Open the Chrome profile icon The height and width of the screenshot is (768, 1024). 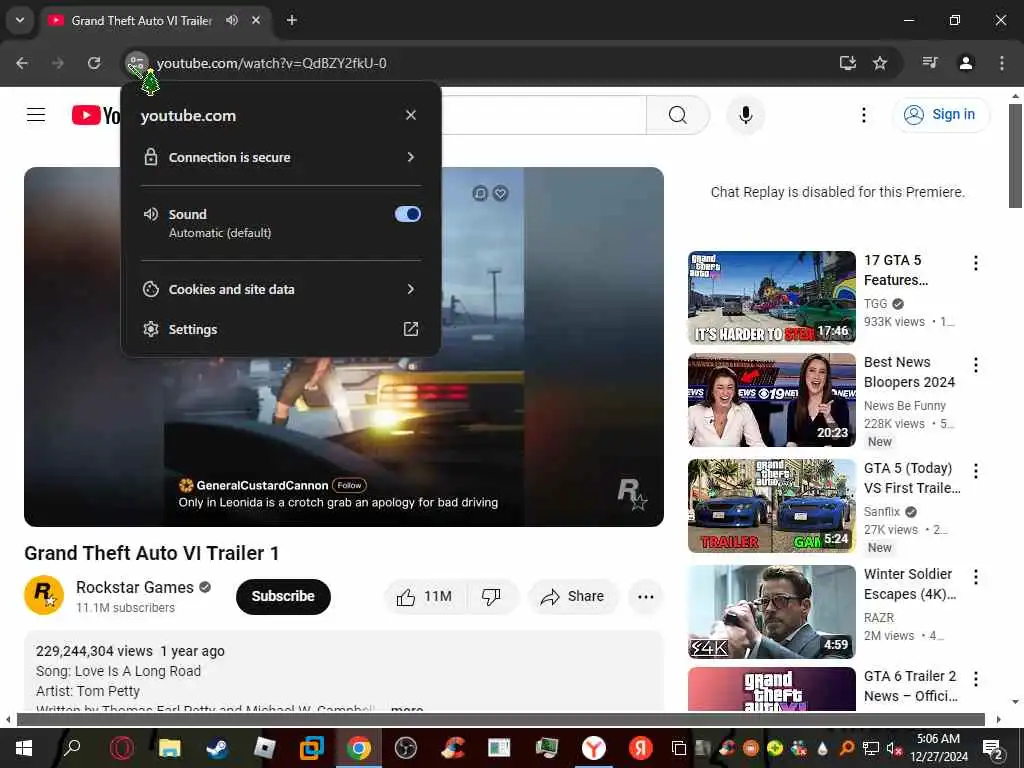tap(966, 63)
